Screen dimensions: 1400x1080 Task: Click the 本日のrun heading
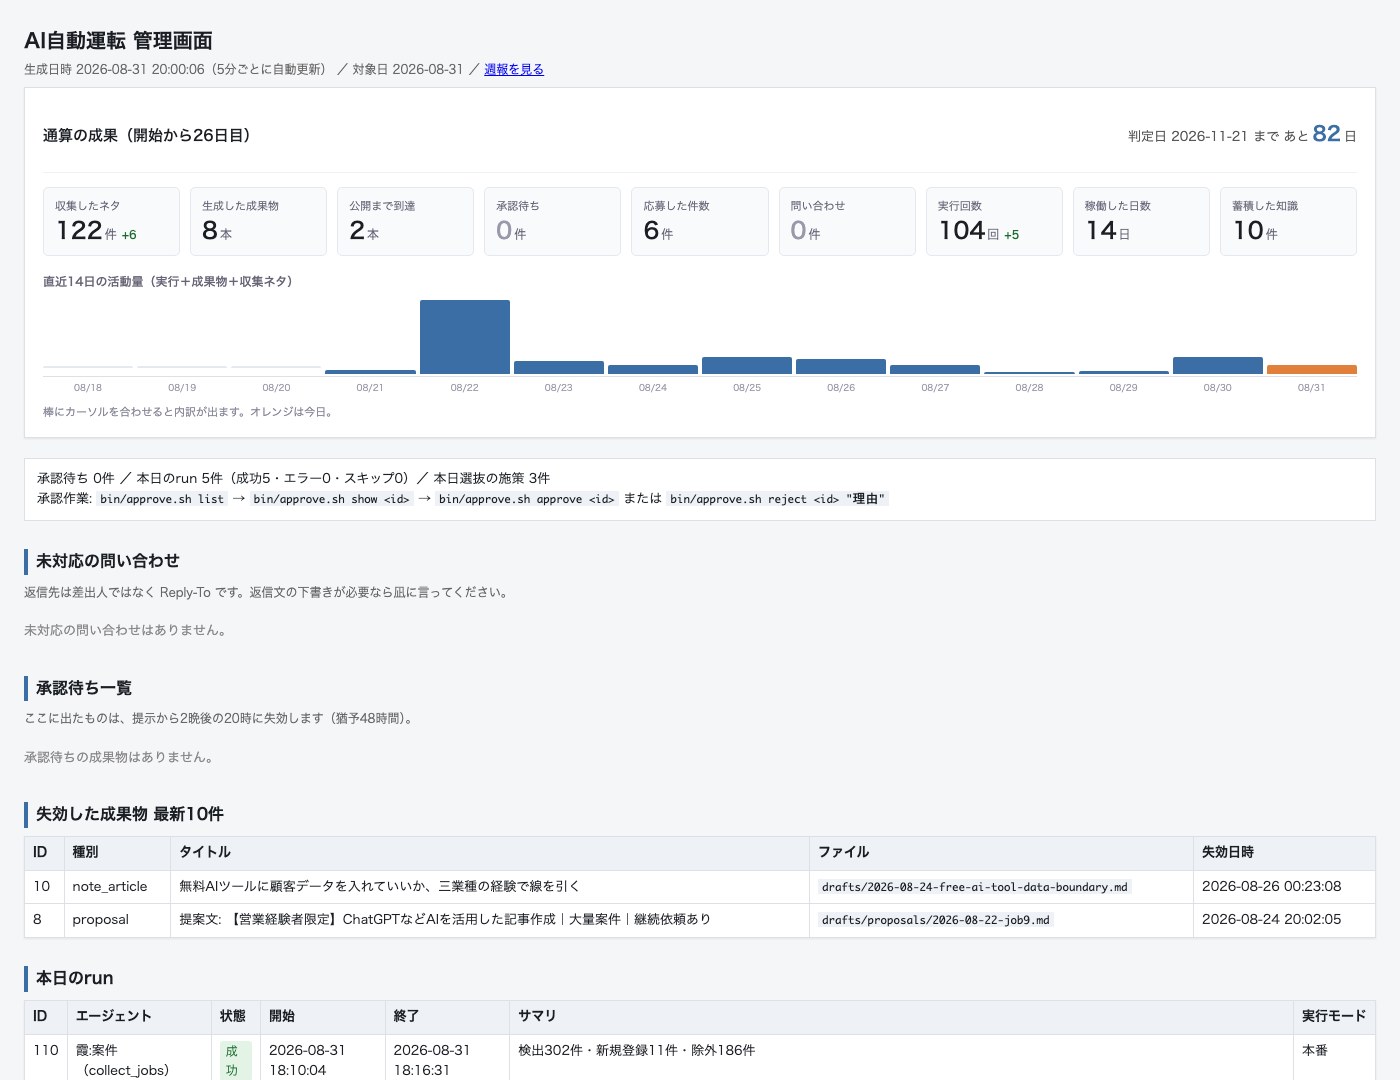[x=75, y=978]
